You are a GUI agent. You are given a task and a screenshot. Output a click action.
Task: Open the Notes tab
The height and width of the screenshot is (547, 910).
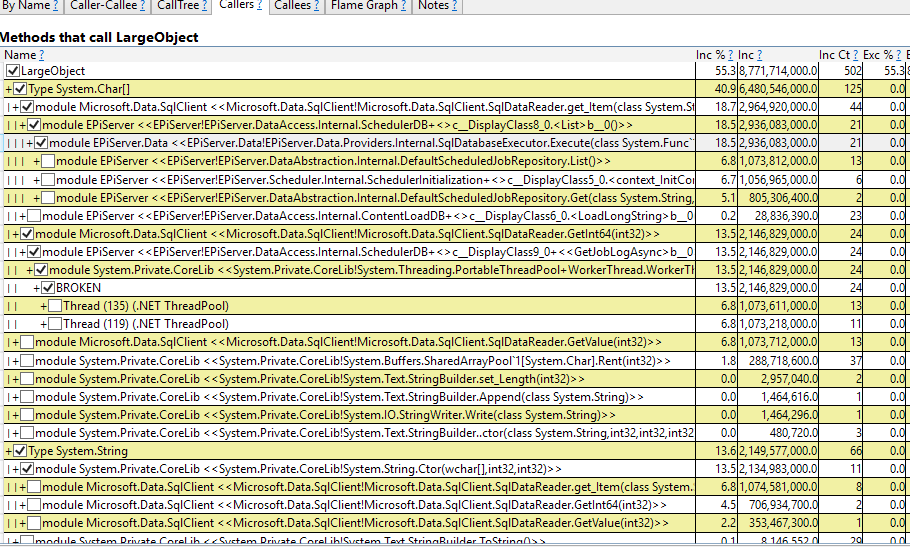433,6
